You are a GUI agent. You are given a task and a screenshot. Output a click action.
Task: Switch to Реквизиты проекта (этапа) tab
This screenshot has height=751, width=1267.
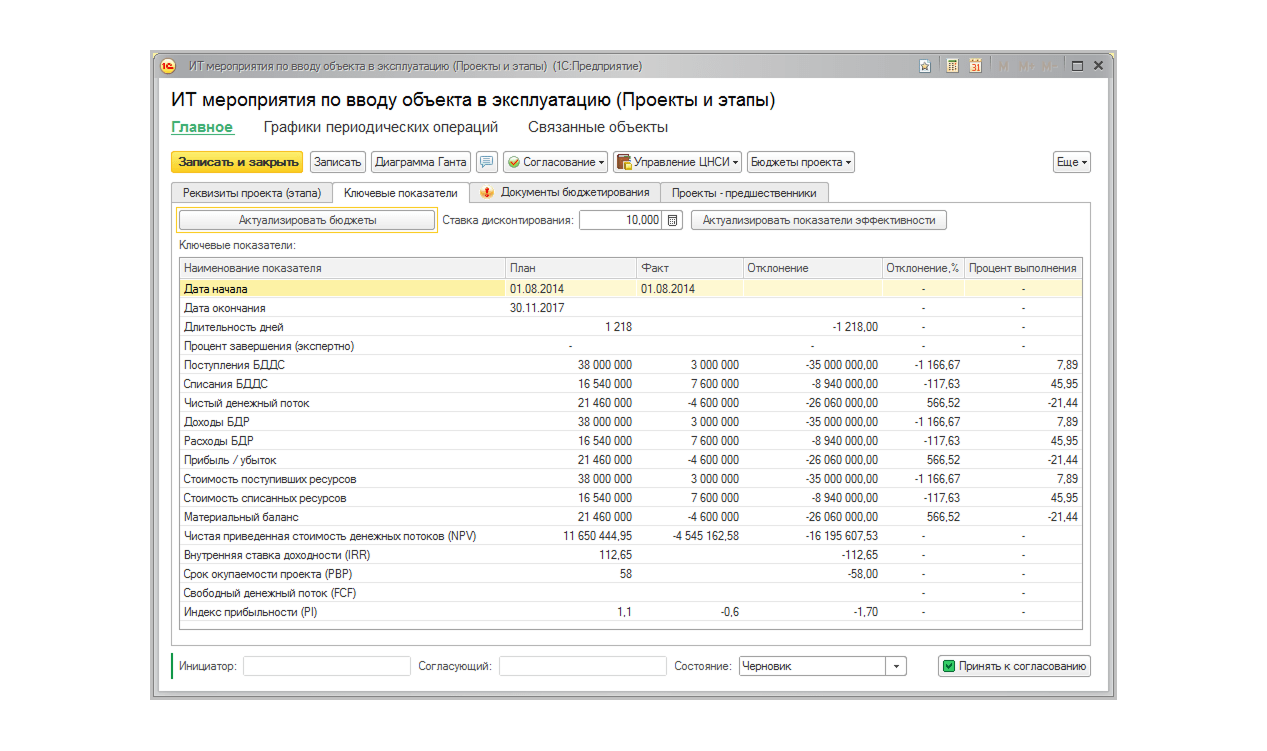click(252, 193)
